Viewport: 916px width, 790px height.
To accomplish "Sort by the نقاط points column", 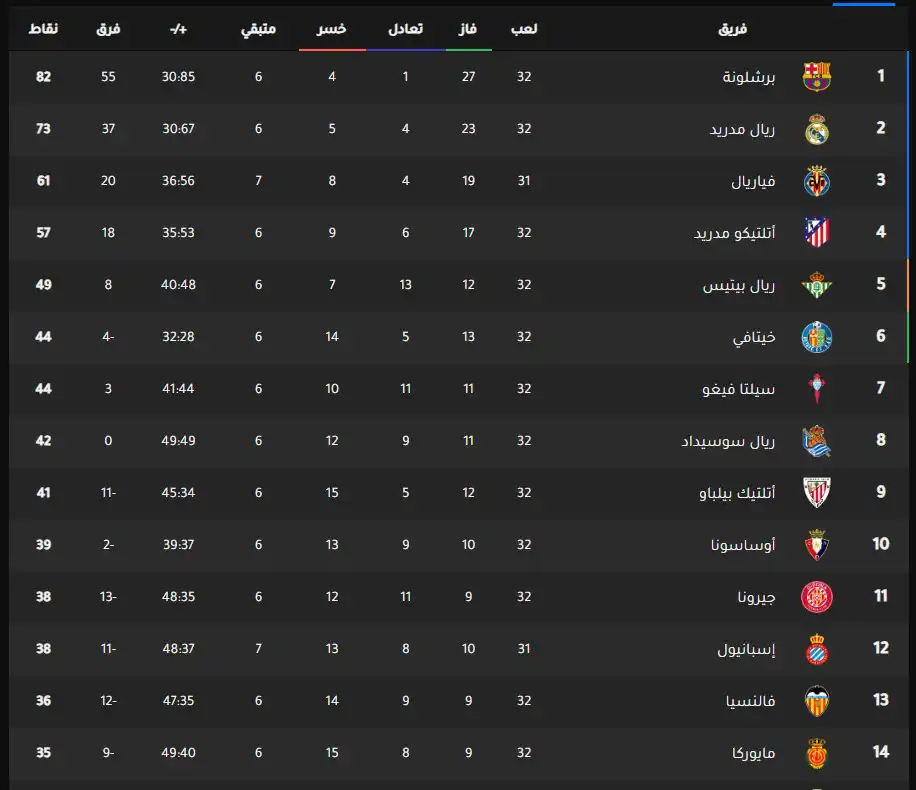I will (43, 29).
